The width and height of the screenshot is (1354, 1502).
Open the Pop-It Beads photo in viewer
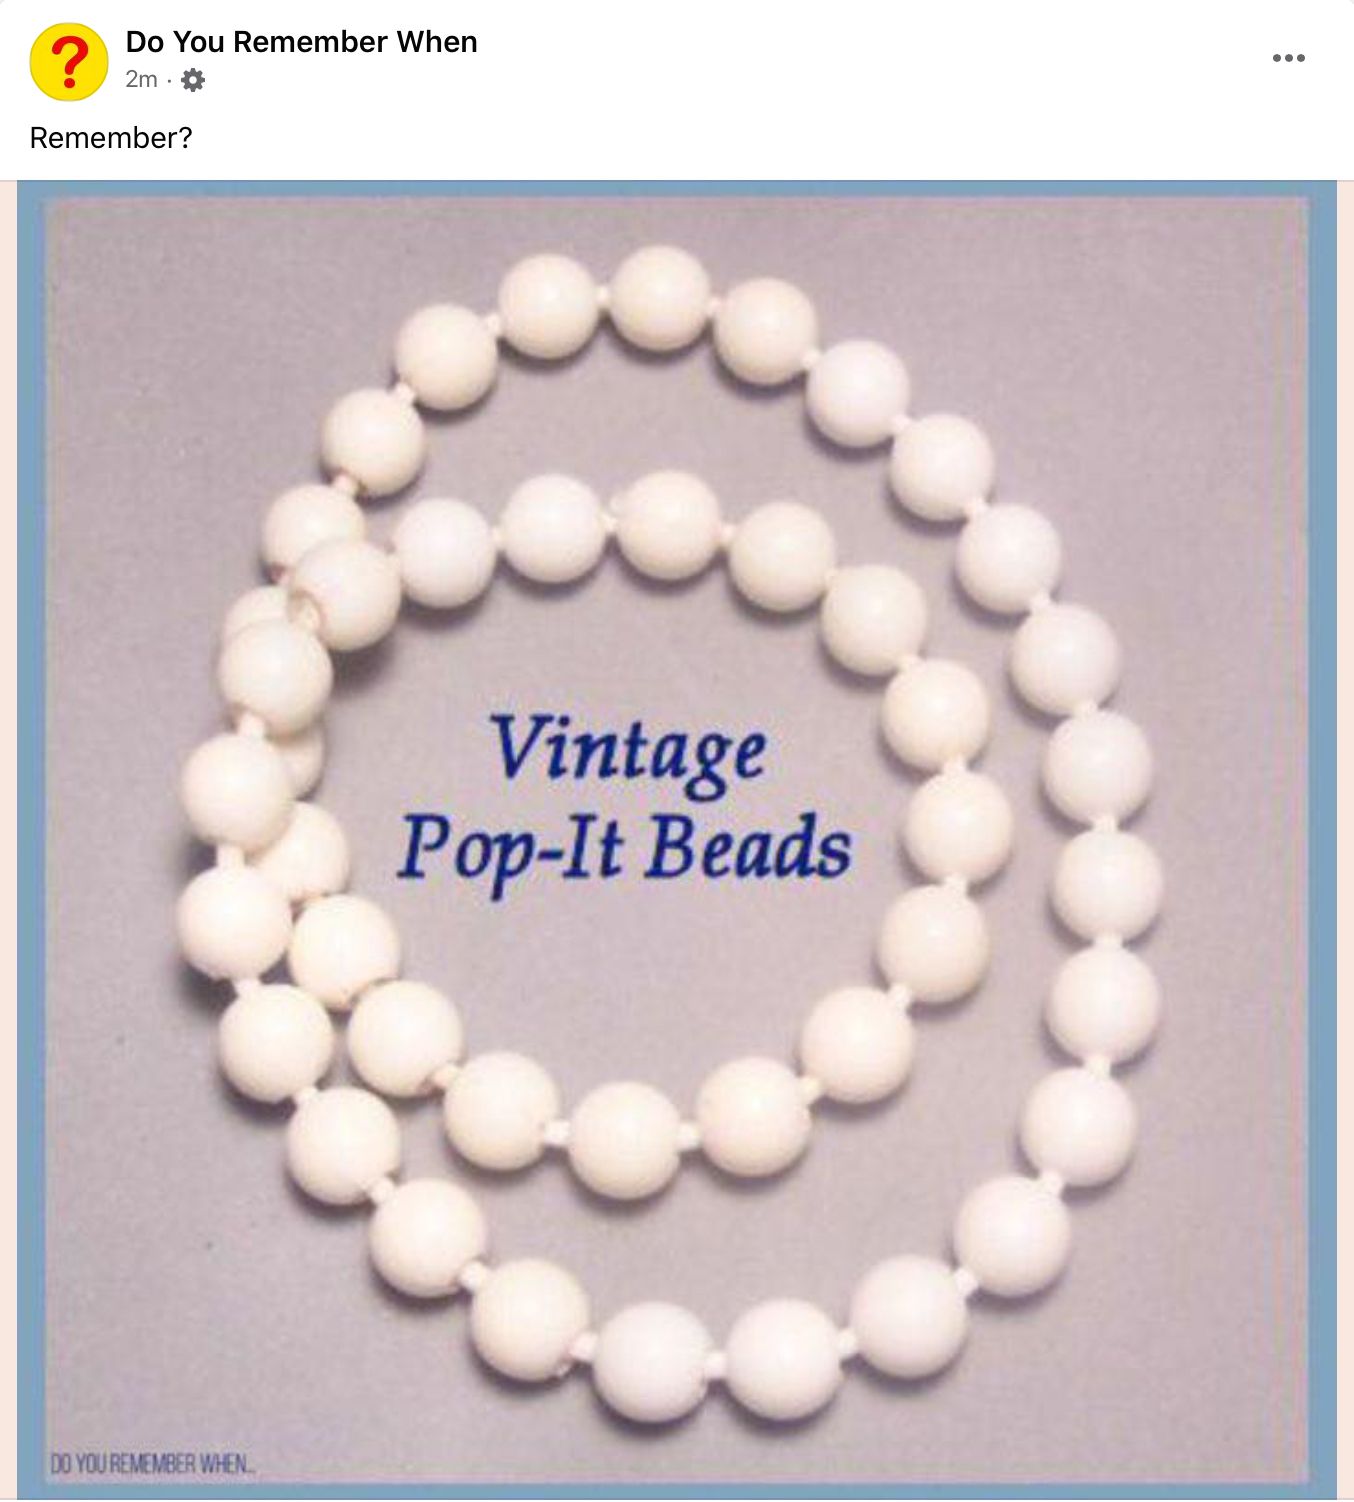(677, 840)
